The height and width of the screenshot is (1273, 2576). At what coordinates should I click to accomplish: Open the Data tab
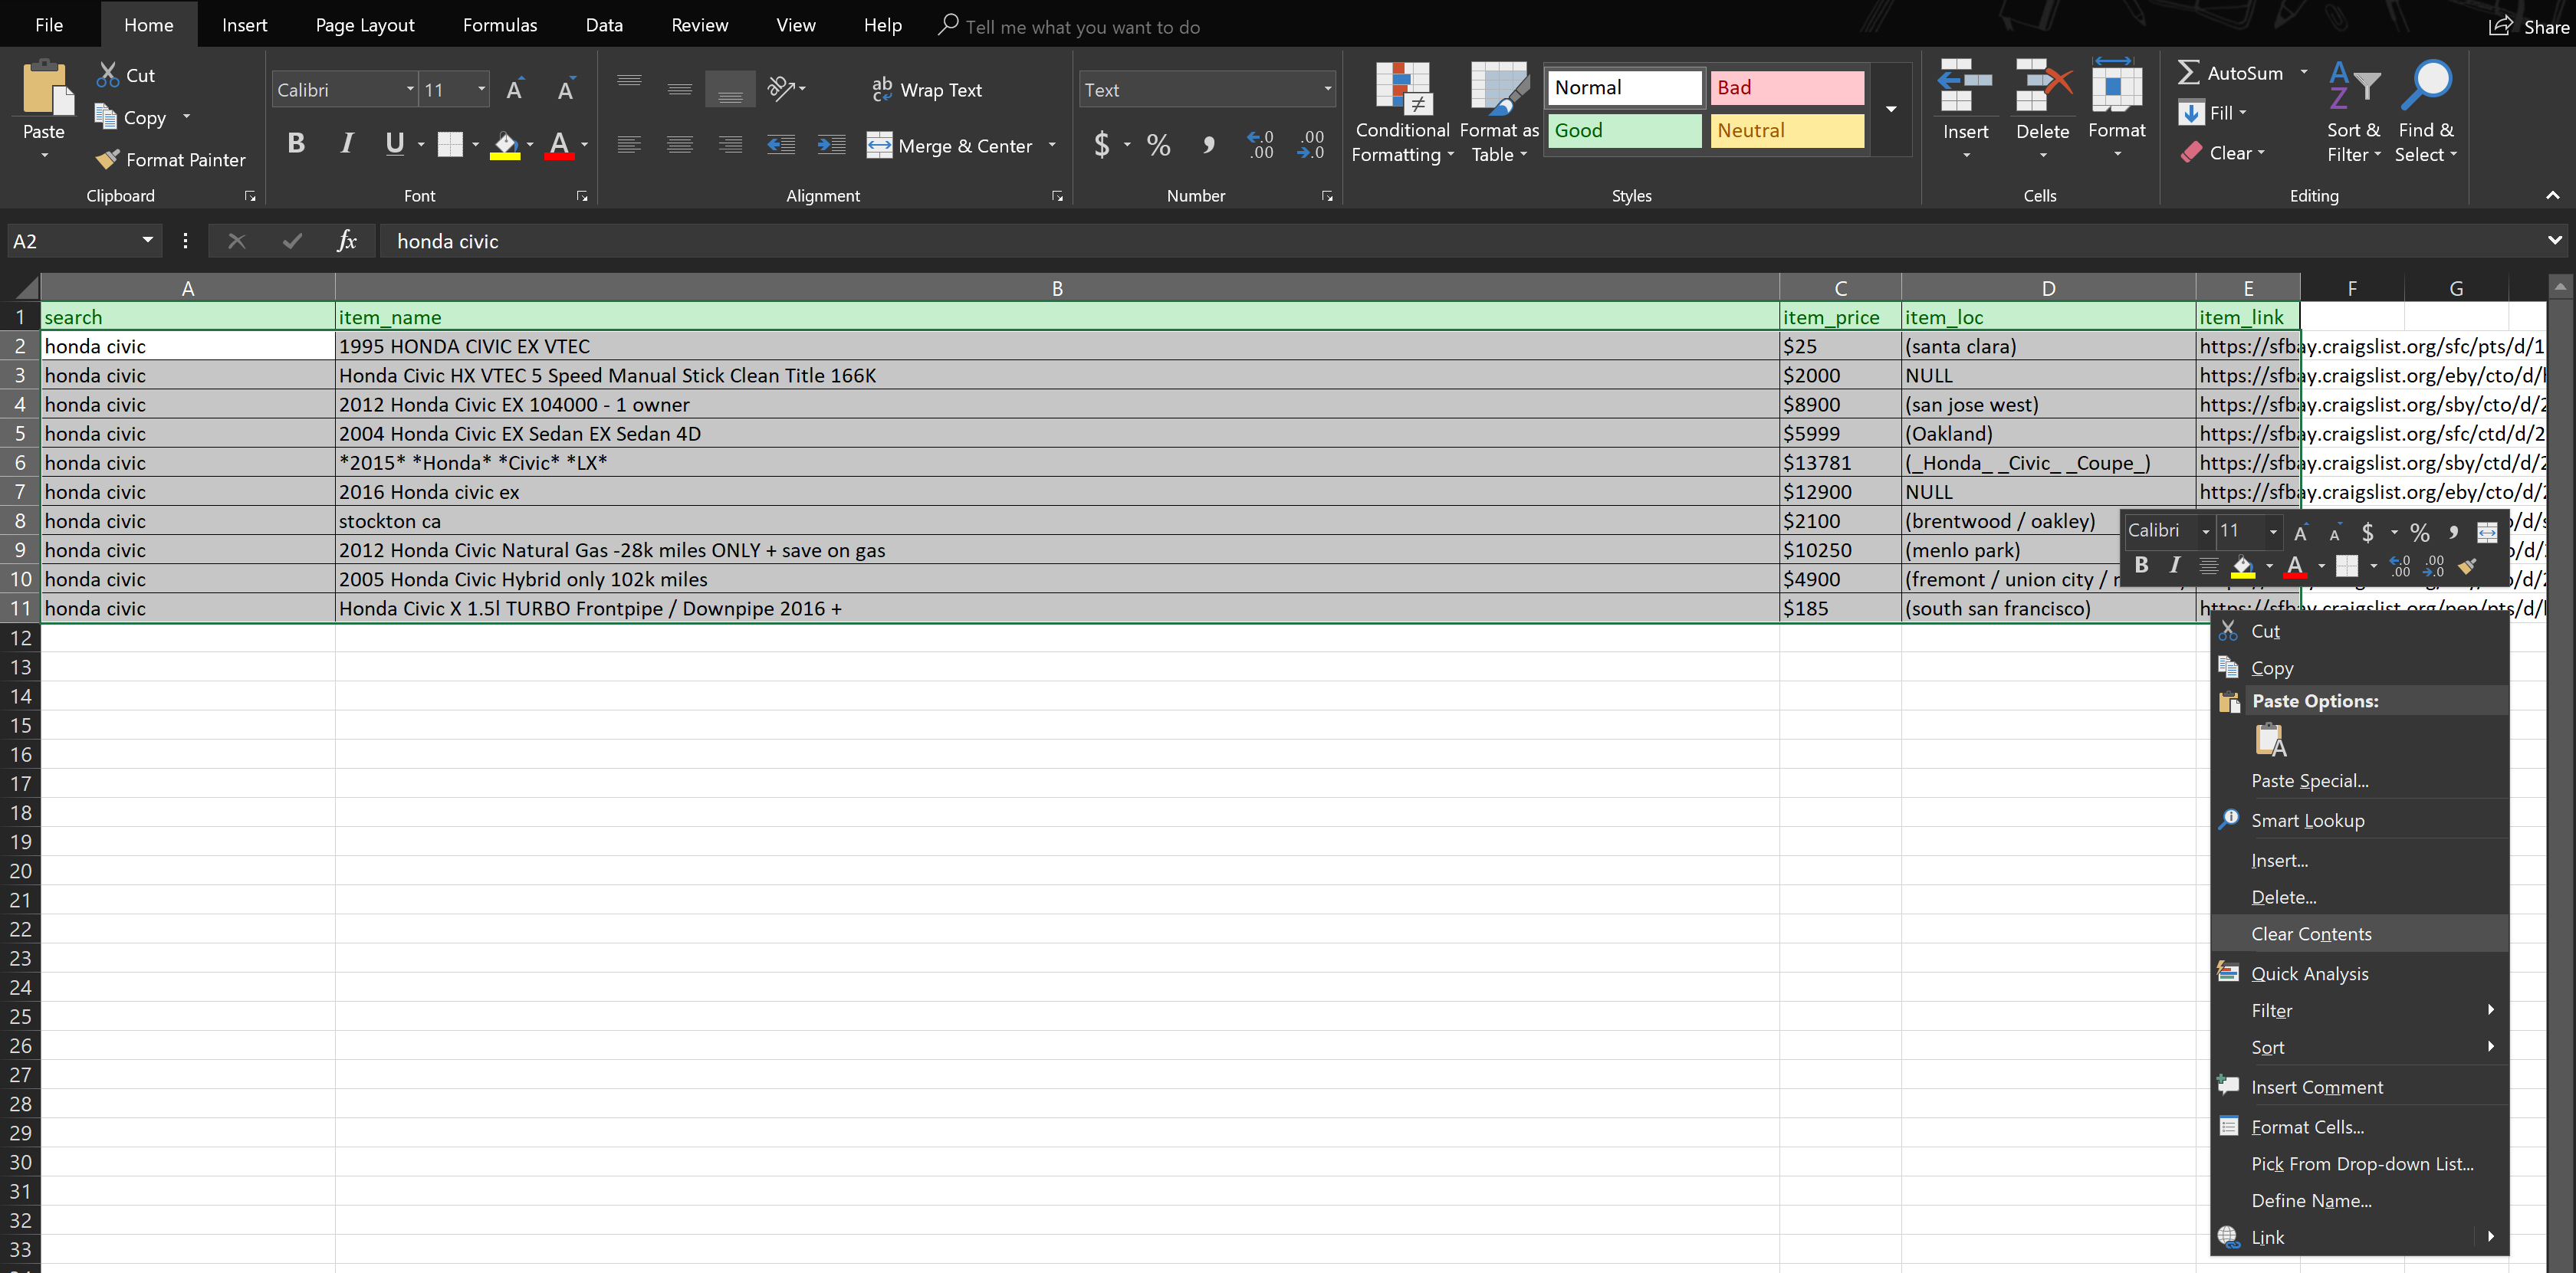[x=604, y=25]
